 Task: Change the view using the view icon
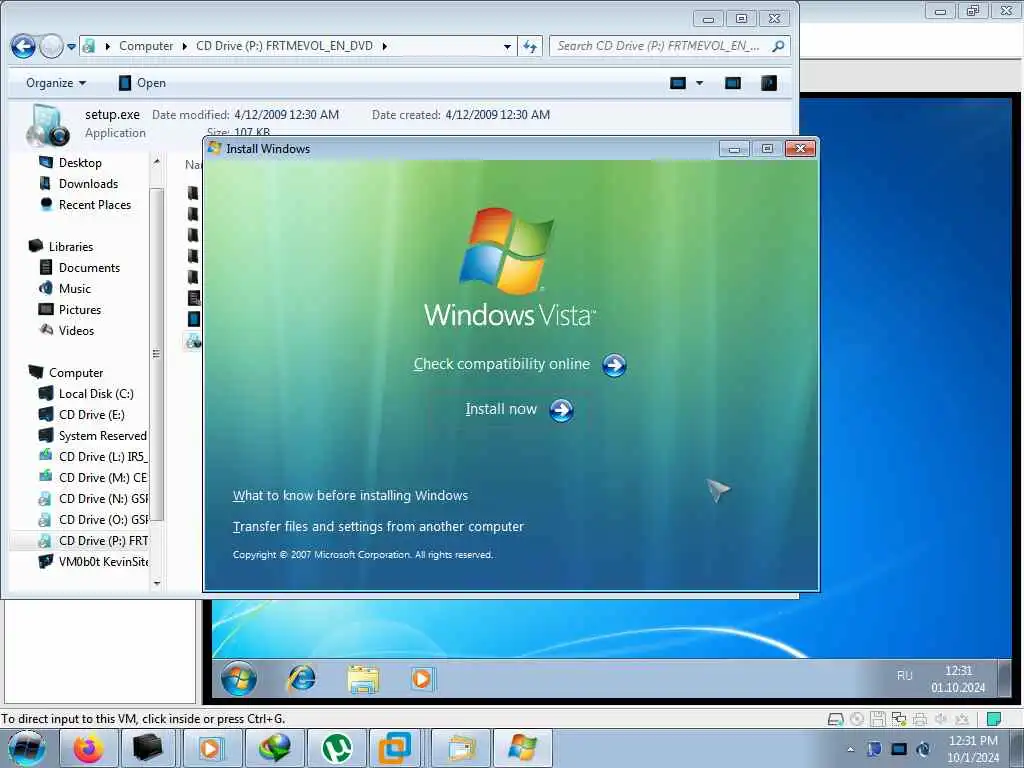(x=679, y=83)
